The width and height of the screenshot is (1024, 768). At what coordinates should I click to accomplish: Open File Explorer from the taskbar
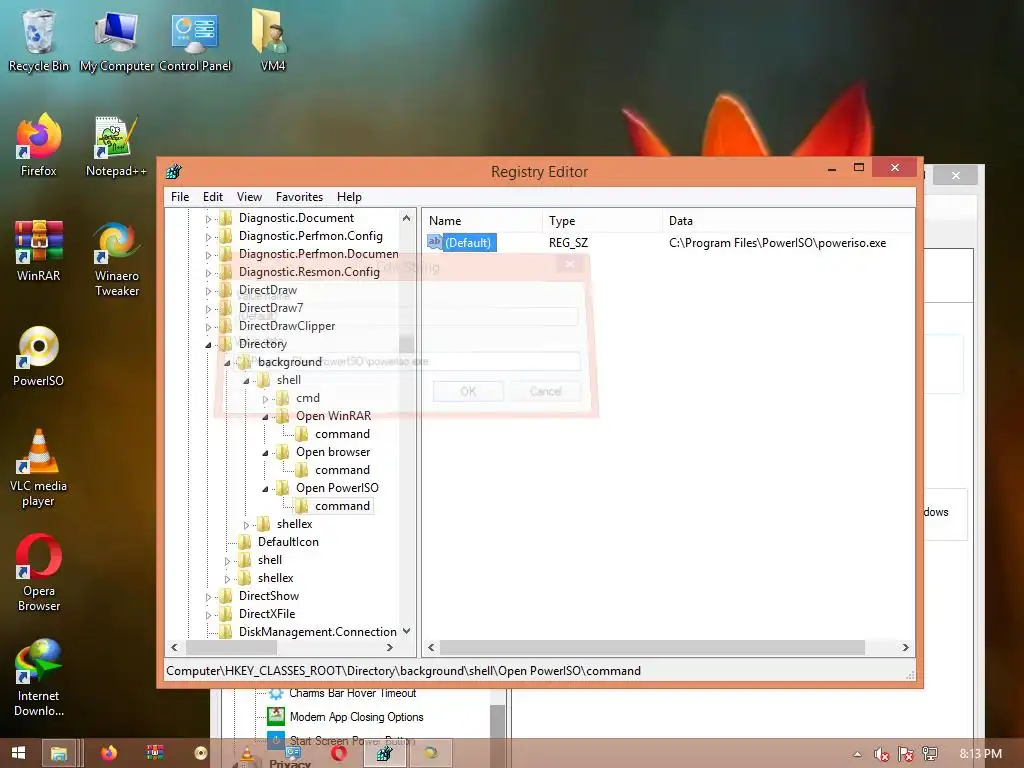coord(59,753)
